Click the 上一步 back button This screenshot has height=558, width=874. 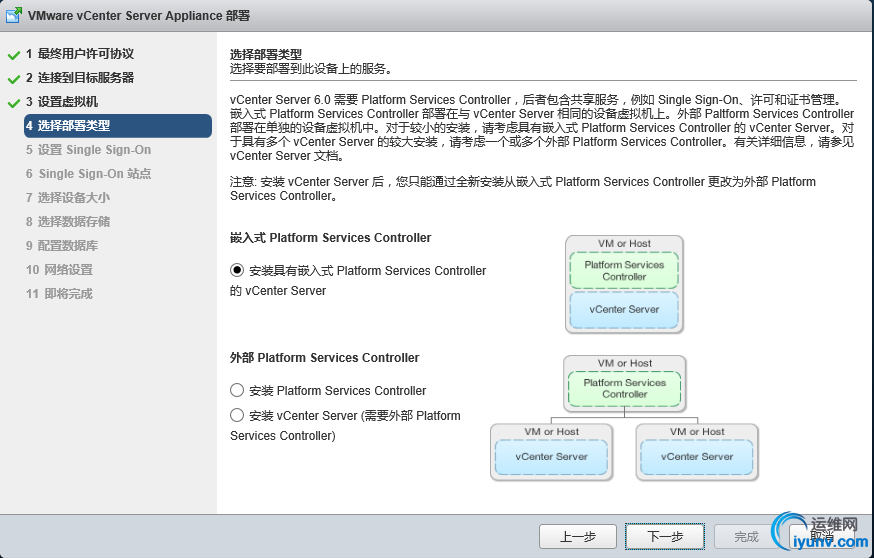click(x=577, y=537)
